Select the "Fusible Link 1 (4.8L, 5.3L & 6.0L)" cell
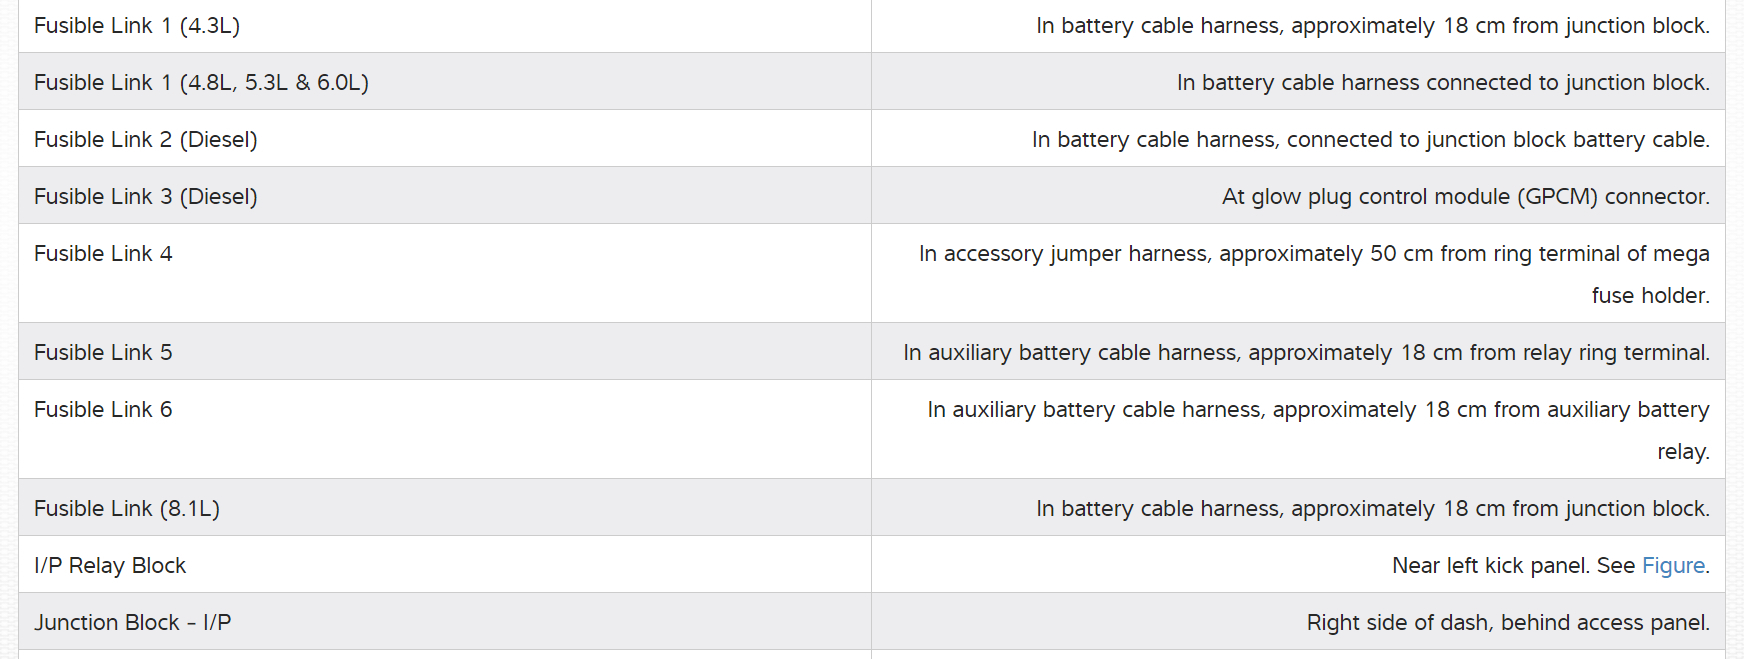The image size is (1744, 659). (201, 83)
